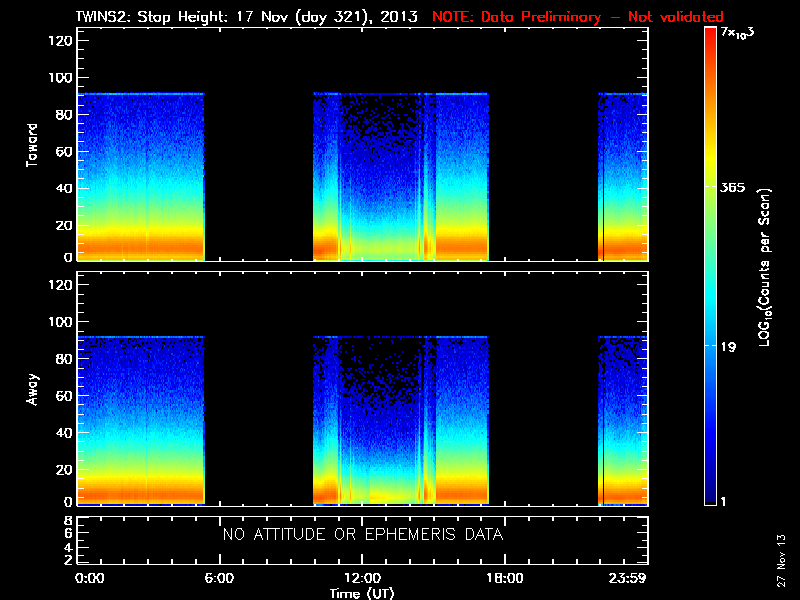
Task: Click the 'NO ATTITUDE OR EPHEMERIS DATA' message
Action: [x=362, y=535]
